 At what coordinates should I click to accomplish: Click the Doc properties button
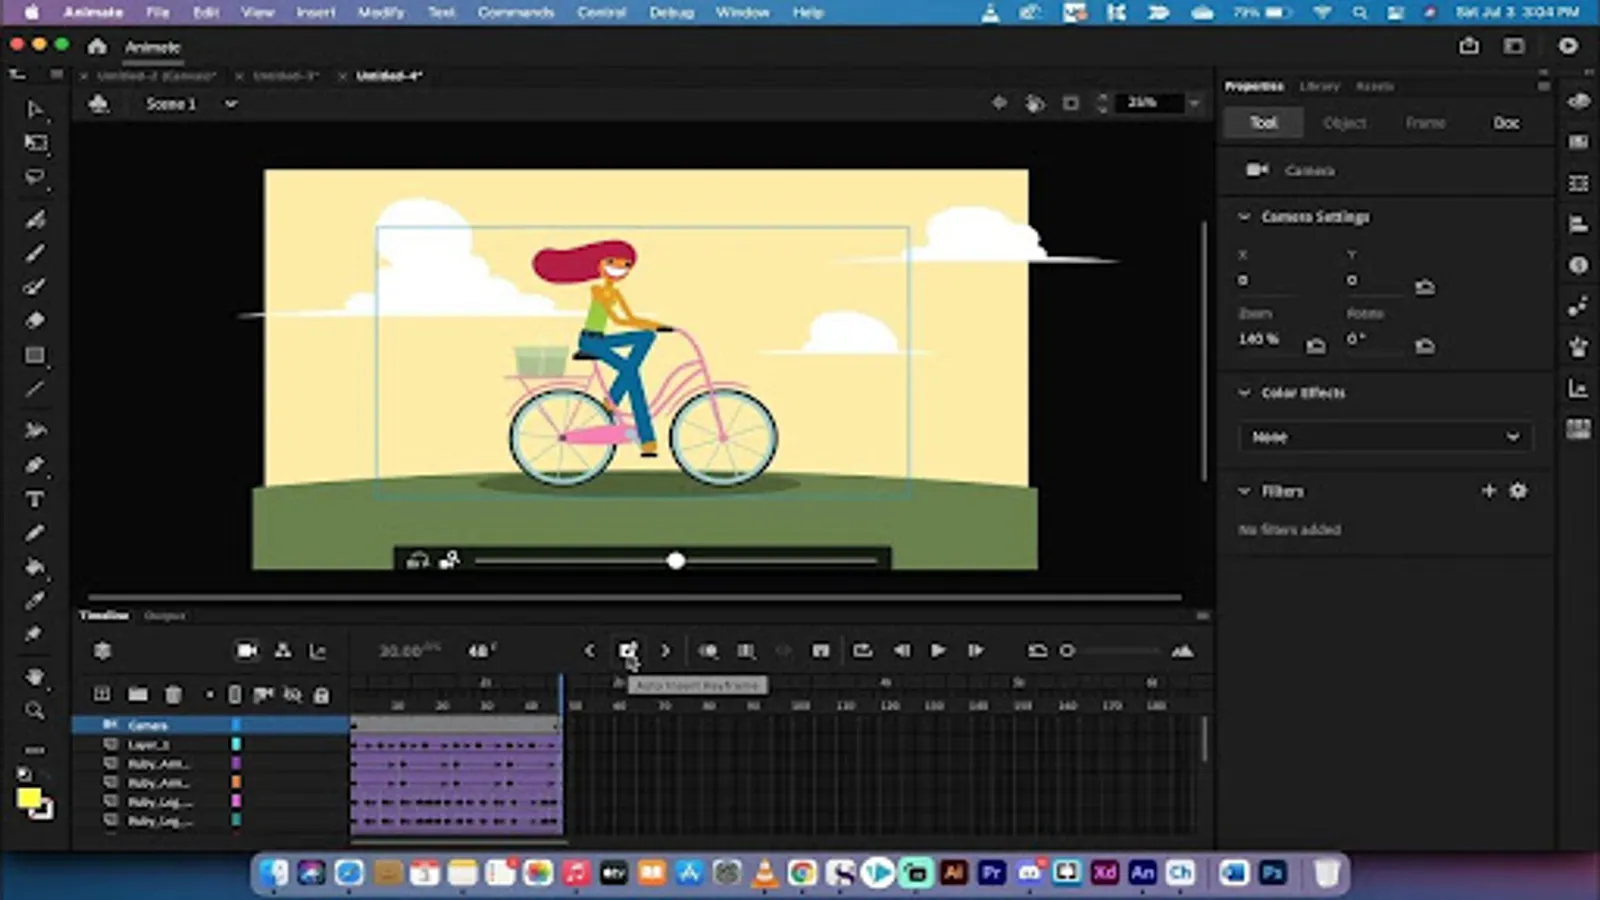click(x=1506, y=123)
